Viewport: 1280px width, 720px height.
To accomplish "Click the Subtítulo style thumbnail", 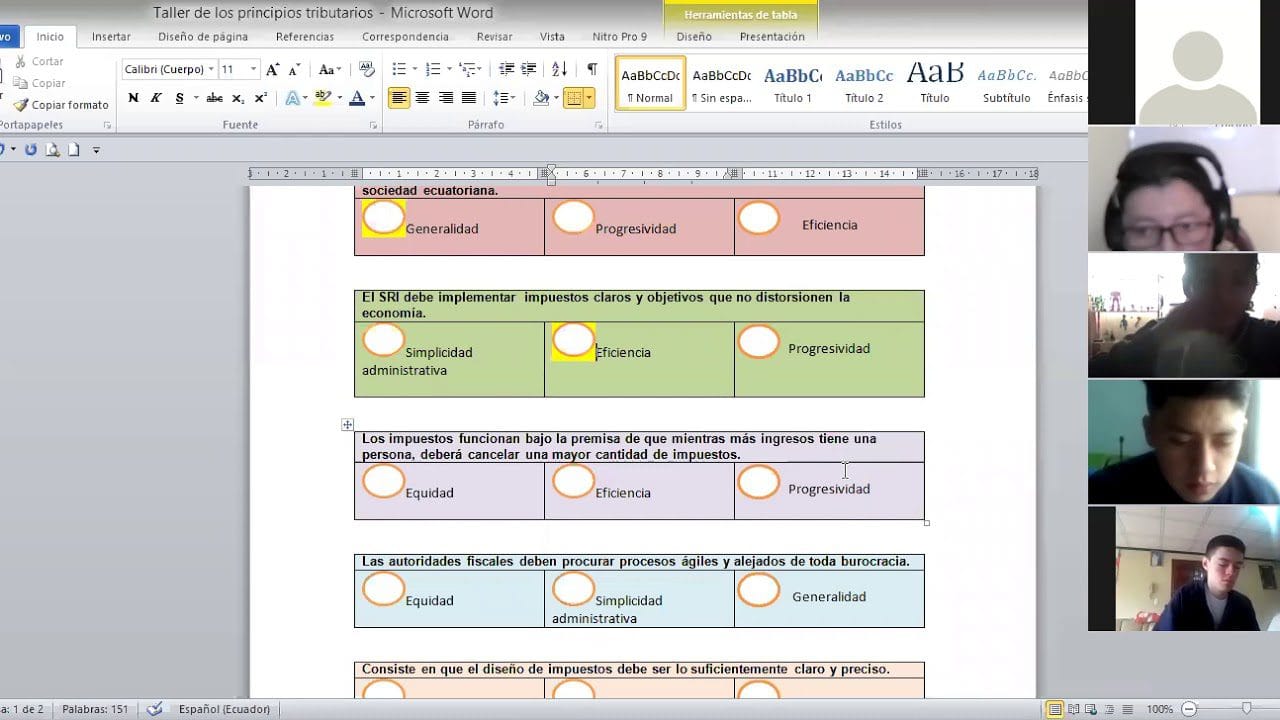I will 1006,83.
